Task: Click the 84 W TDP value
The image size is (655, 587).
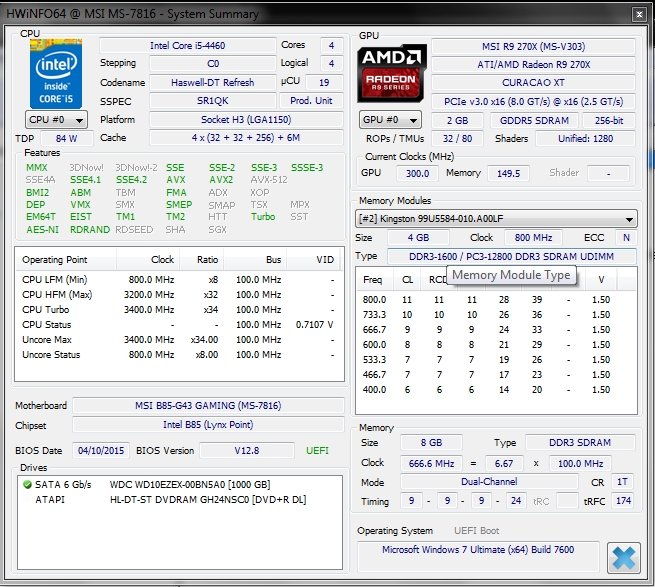Action: click(67, 139)
